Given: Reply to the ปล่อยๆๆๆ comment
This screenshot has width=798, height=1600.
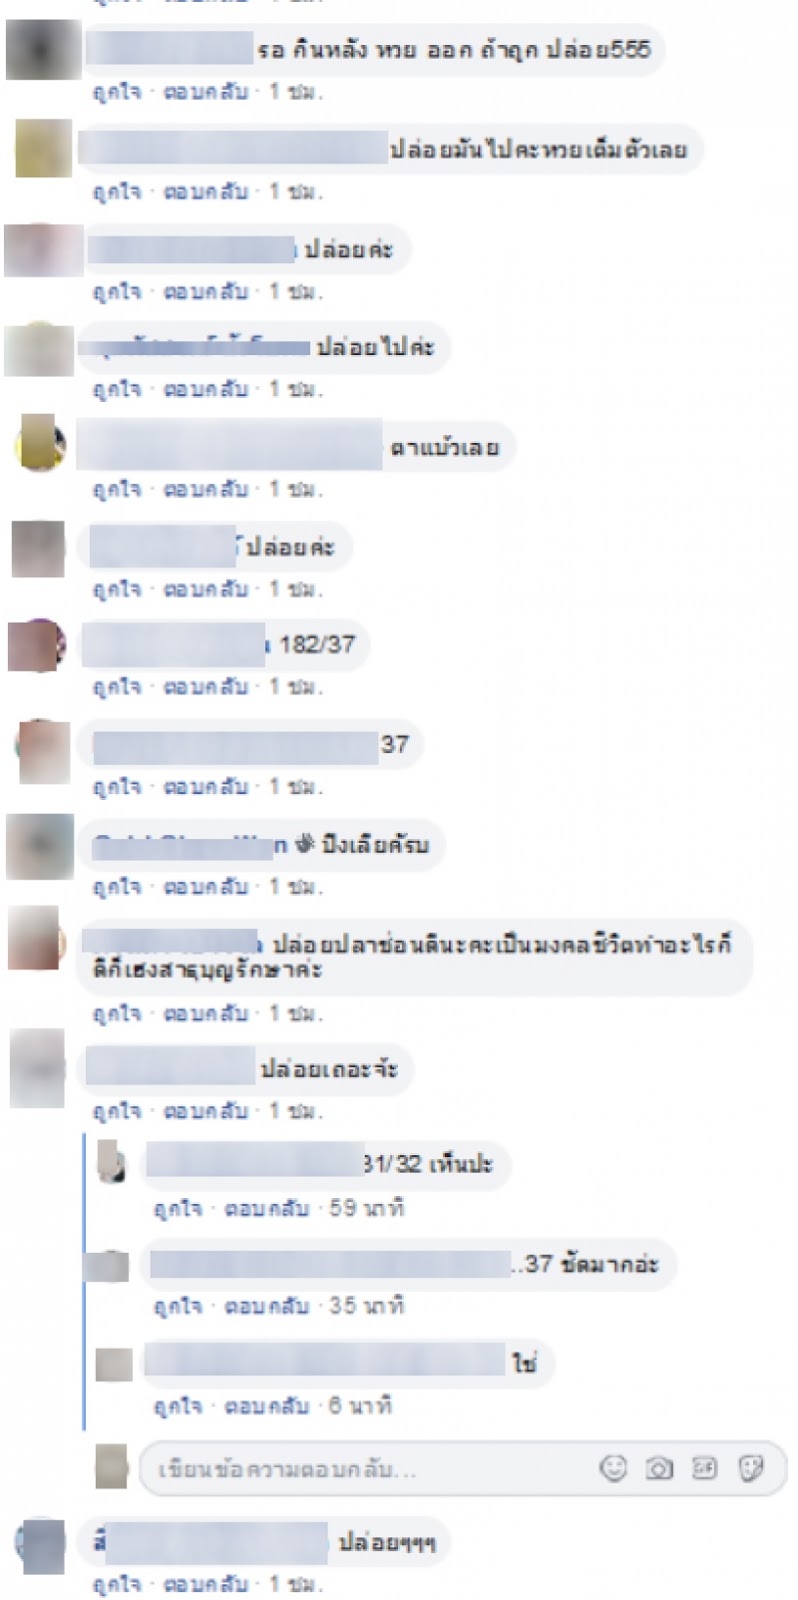Looking at the screenshot, I should pyautogui.click(x=205, y=1584).
